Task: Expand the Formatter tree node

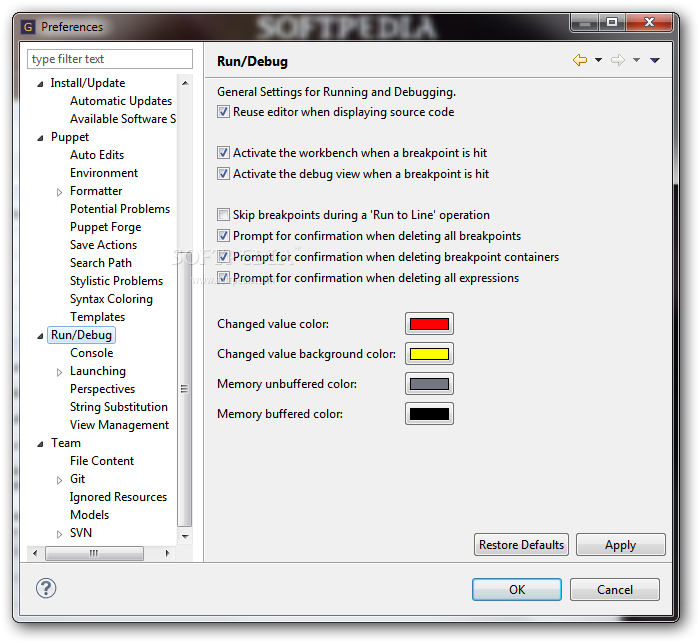Action: 59,192
